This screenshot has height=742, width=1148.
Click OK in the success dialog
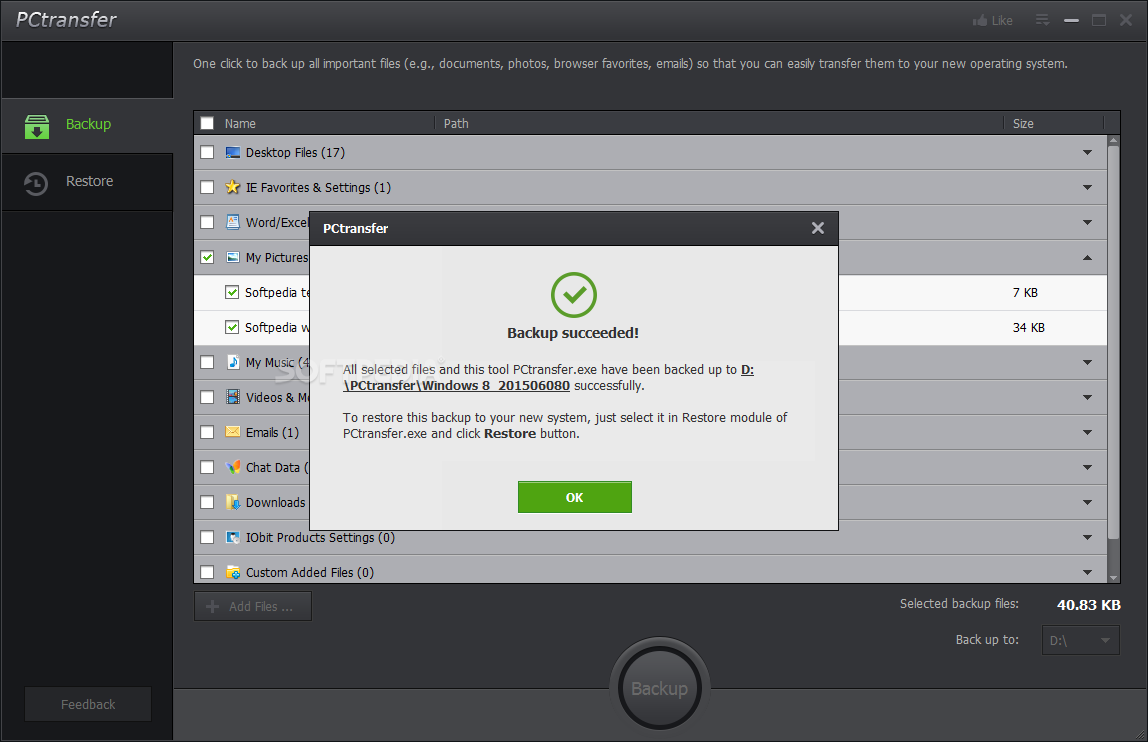(575, 497)
